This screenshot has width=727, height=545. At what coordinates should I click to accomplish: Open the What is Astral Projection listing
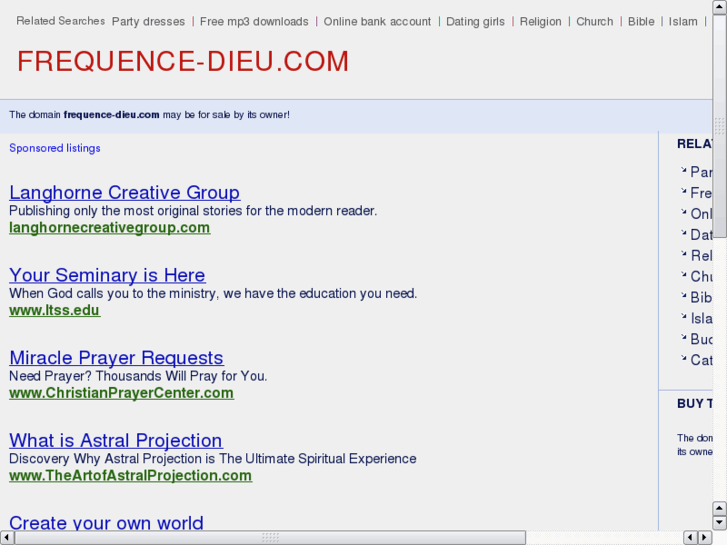[x=116, y=440]
